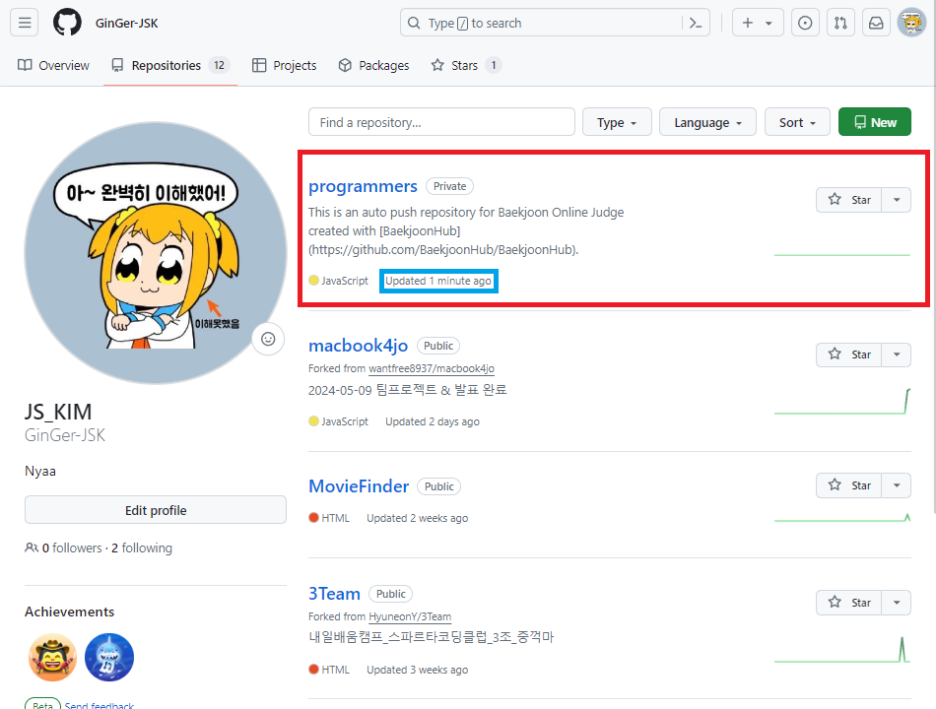Open the hamburger navigation menu
Image resolution: width=936 pixels, height=709 pixels.
[24, 23]
